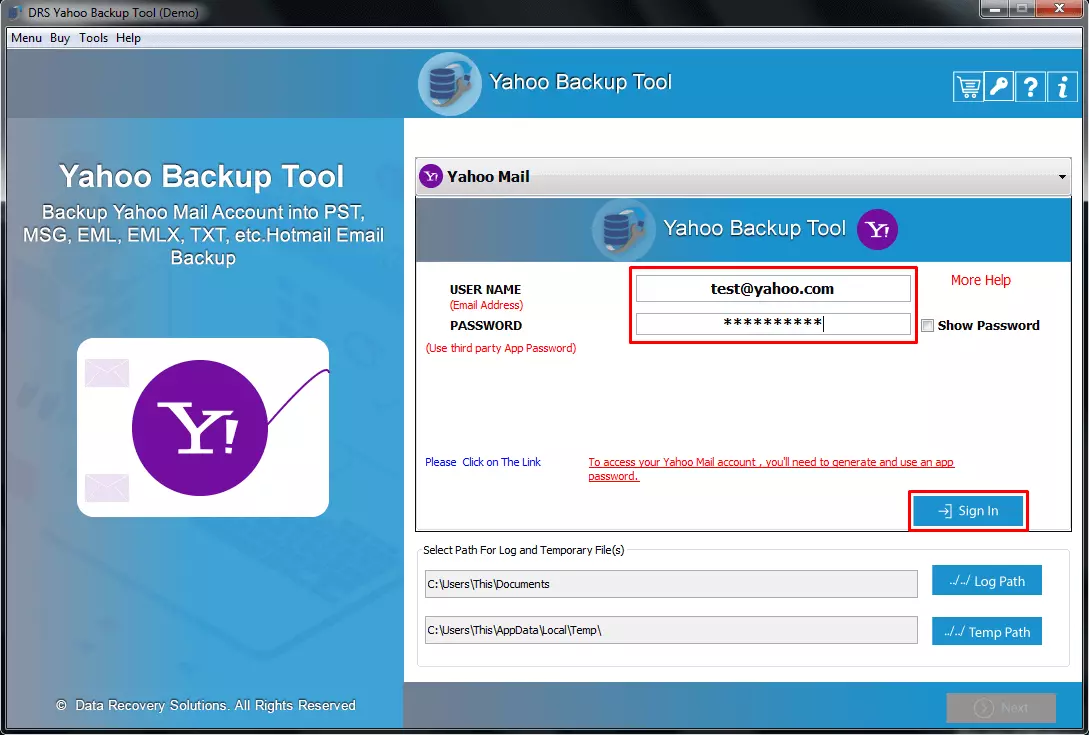
Task: Click the Temp Path browse button
Action: (987, 631)
